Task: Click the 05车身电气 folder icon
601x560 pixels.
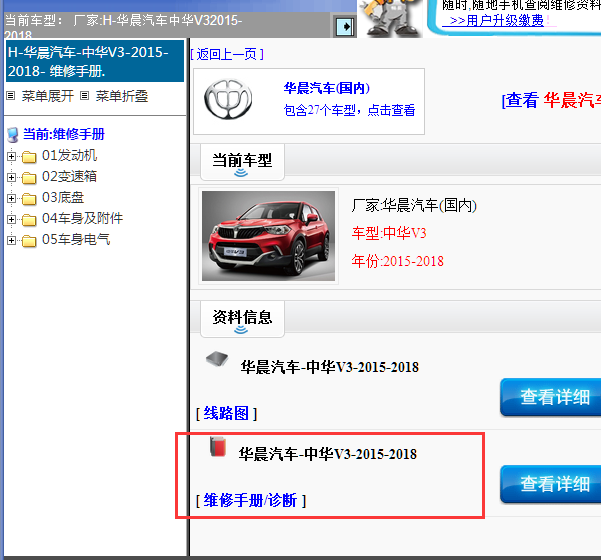Action: pos(29,241)
